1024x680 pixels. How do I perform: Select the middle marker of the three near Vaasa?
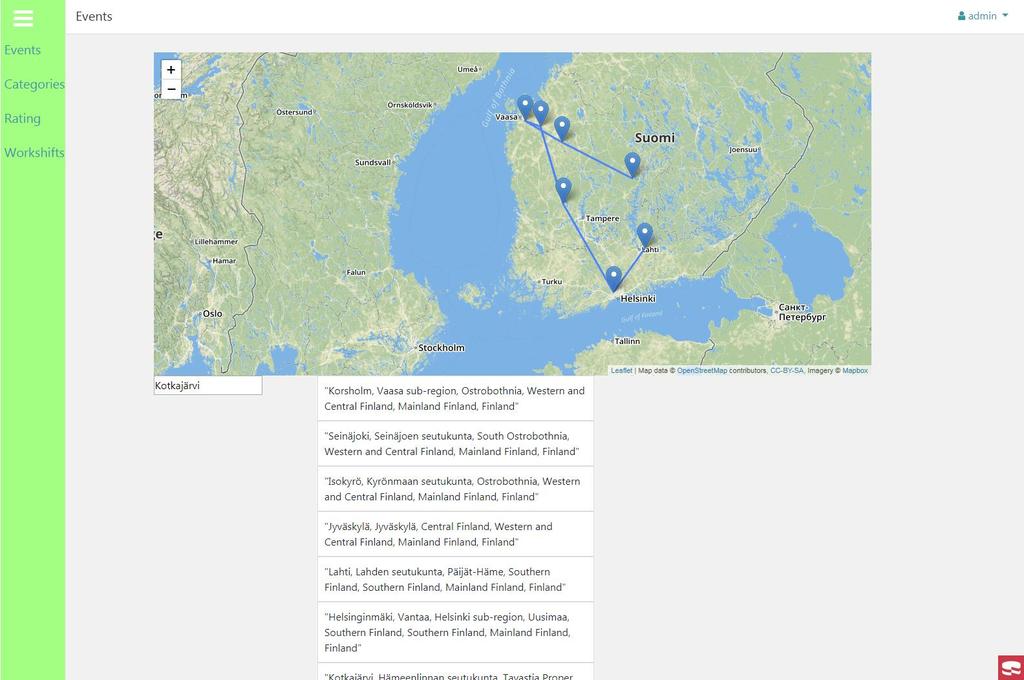point(541,112)
